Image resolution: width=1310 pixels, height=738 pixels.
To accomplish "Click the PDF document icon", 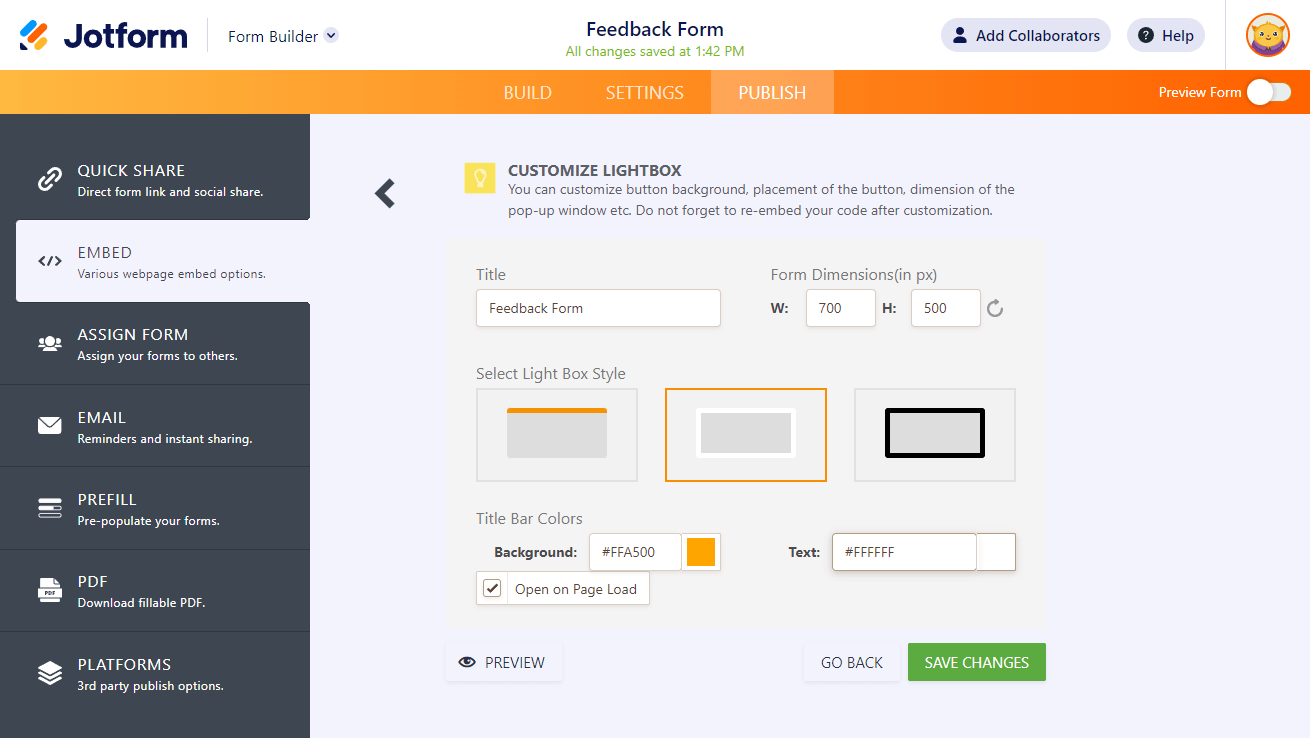I will coord(50,590).
